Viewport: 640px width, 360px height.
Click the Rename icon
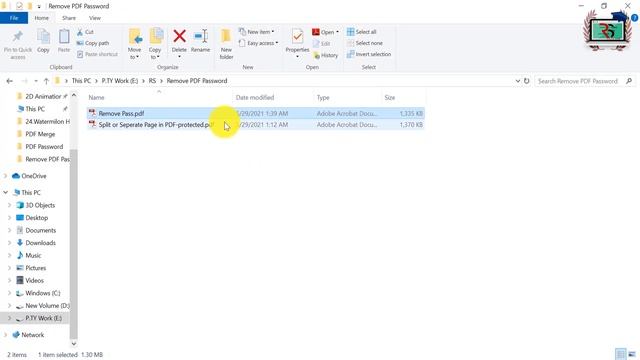[x=200, y=36]
